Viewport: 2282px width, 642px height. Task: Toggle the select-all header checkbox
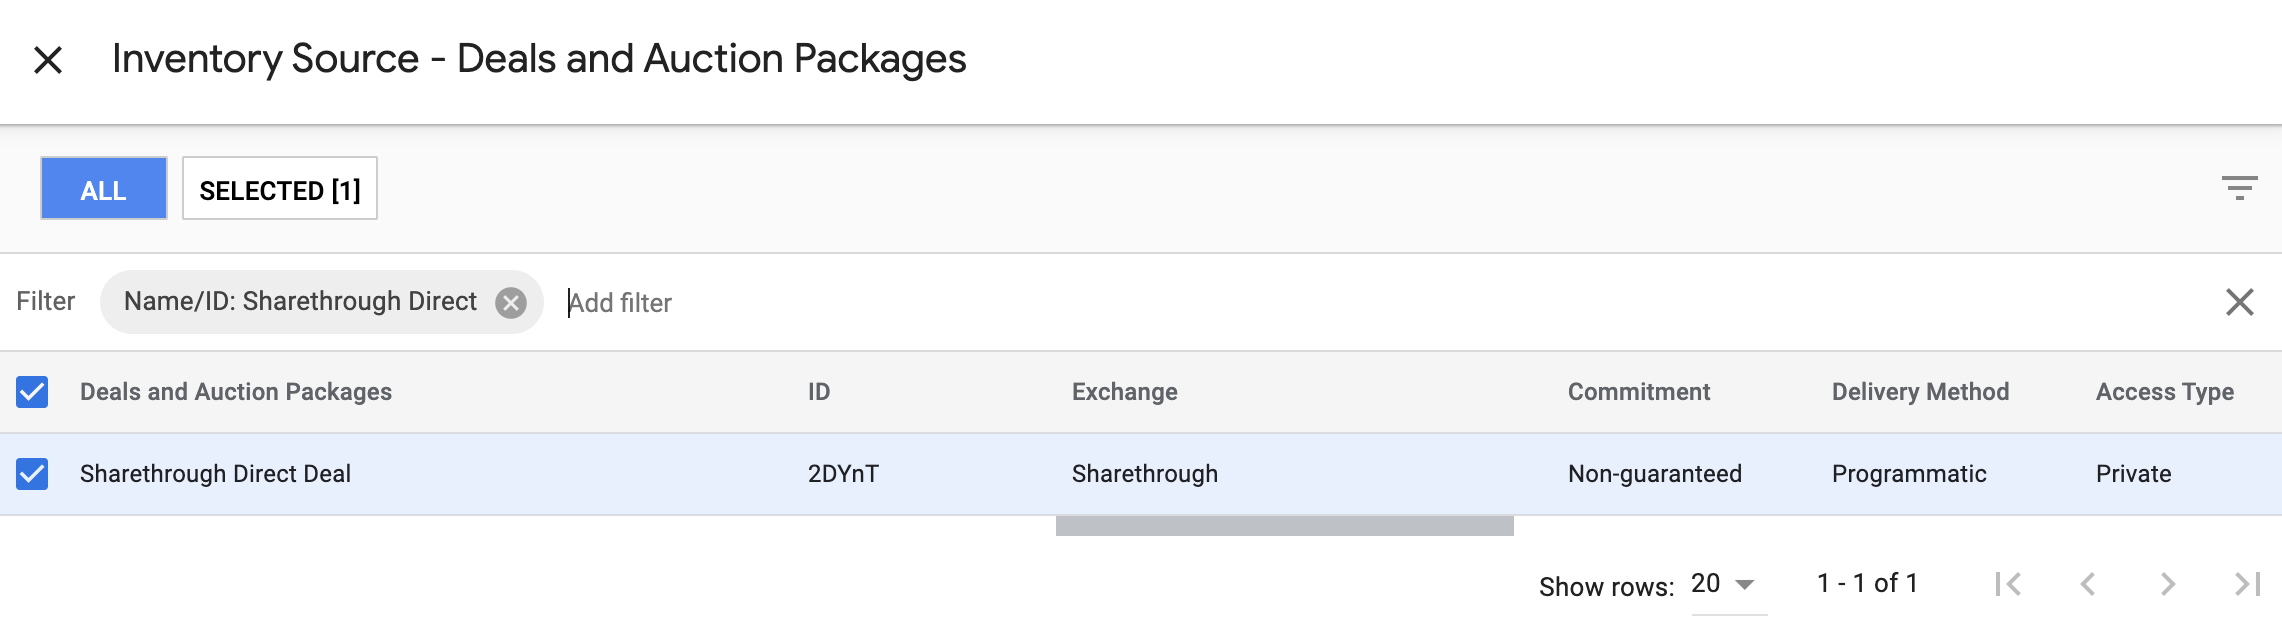coord(32,392)
